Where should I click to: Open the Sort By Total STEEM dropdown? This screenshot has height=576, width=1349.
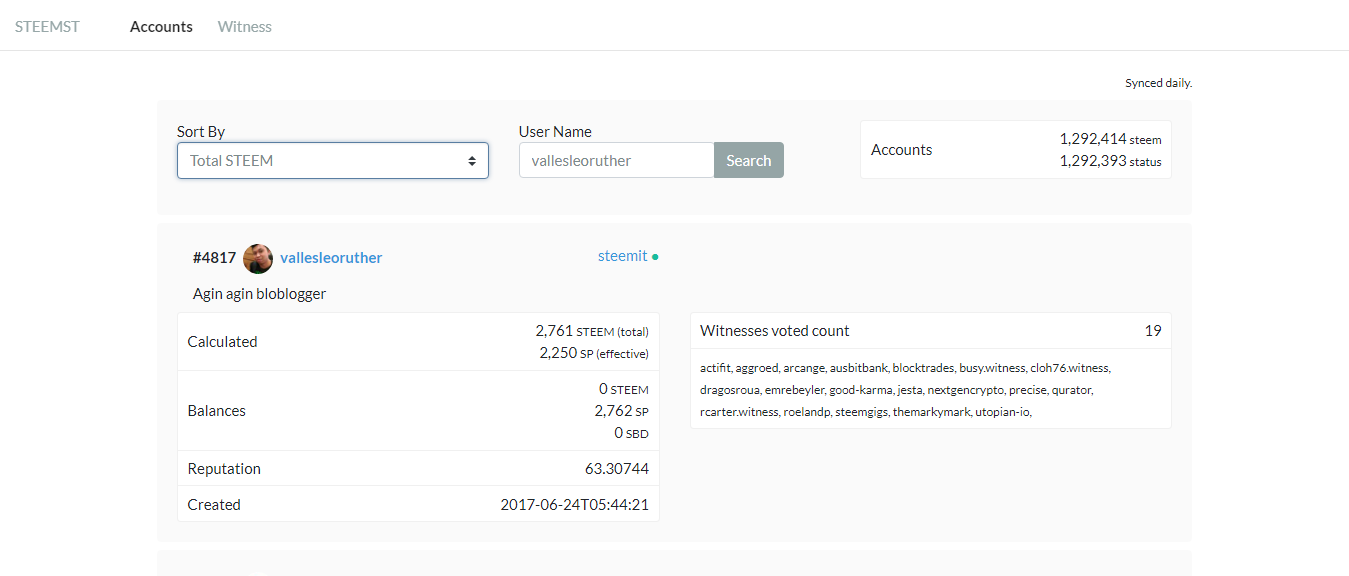pos(333,160)
